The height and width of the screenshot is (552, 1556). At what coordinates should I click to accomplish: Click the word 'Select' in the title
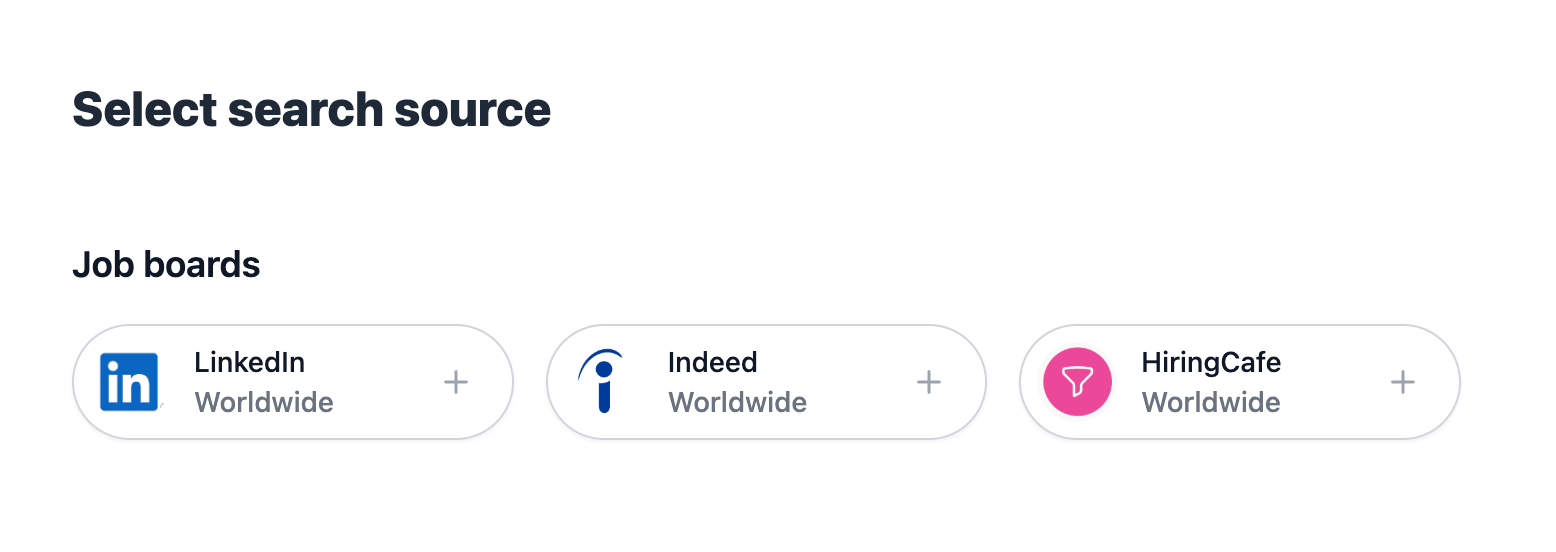point(144,109)
